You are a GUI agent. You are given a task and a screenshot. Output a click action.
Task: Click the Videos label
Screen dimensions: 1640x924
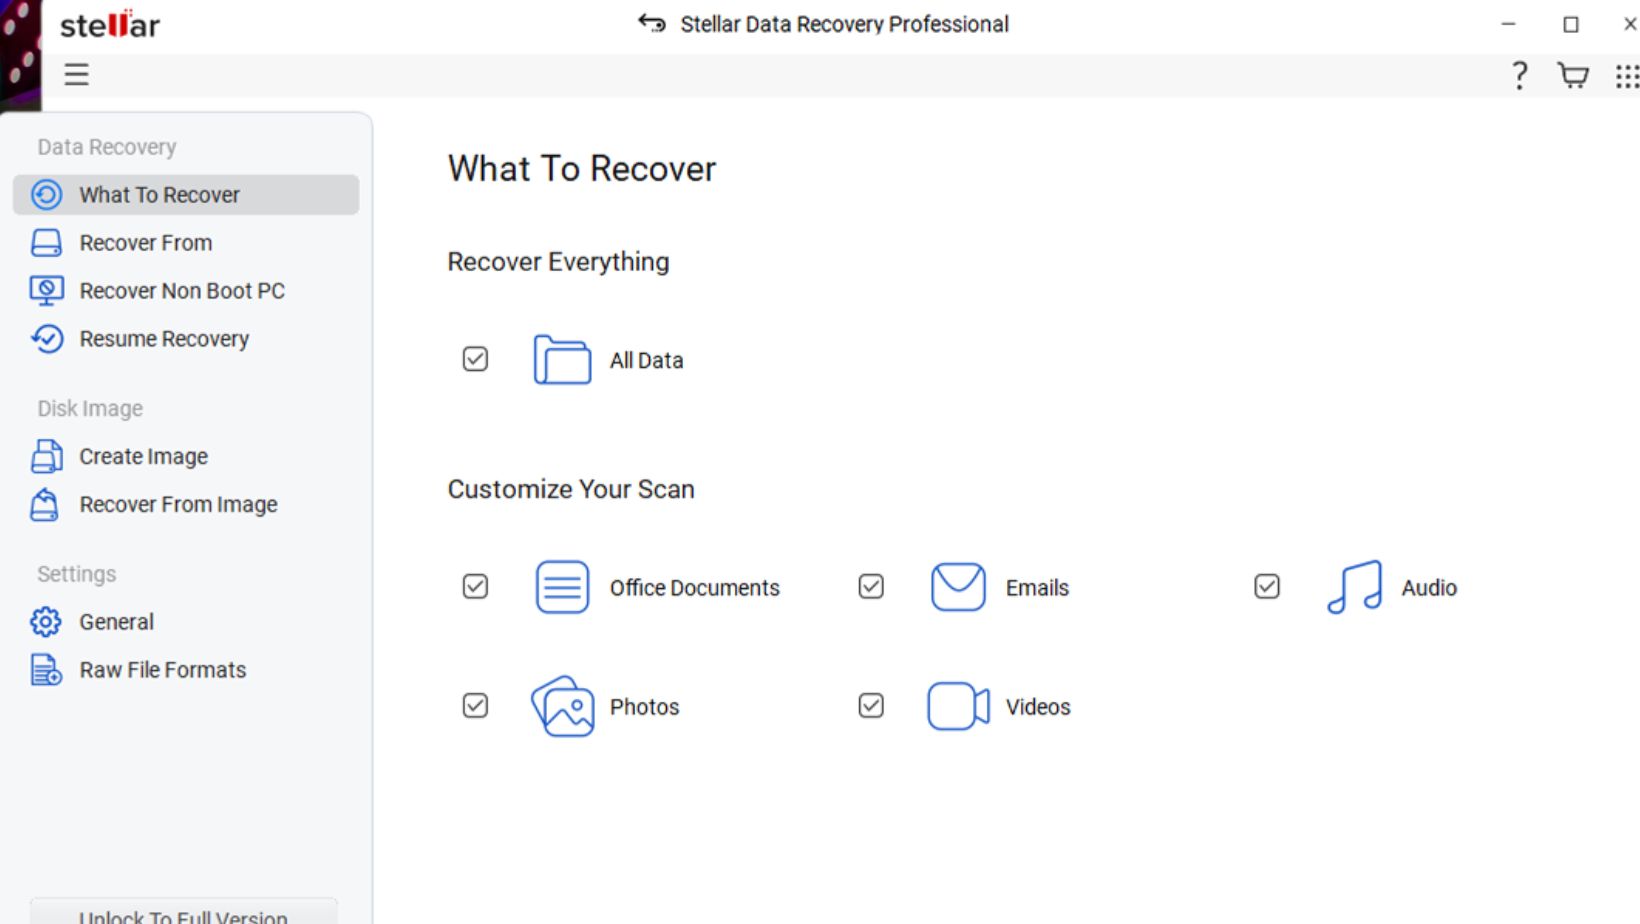pos(1038,707)
